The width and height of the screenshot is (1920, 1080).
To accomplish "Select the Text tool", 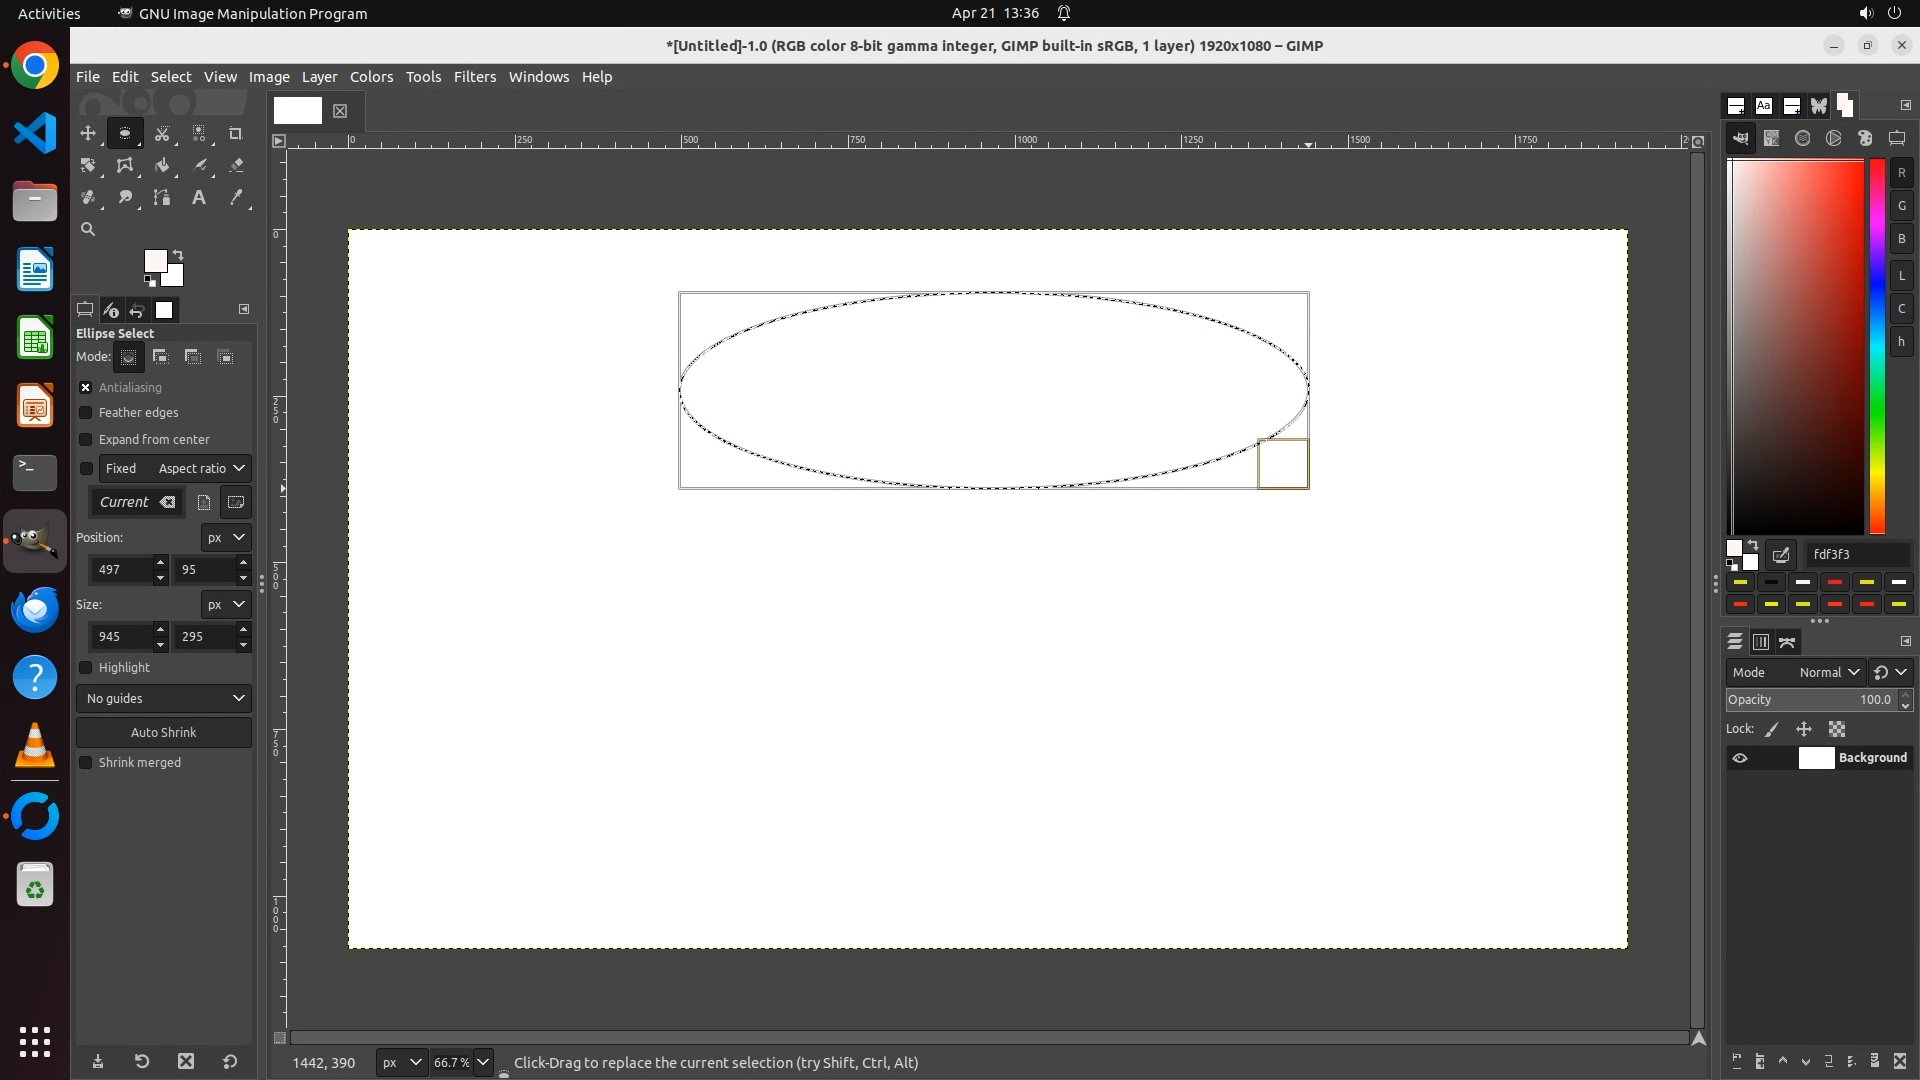I will tap(199, 197).
